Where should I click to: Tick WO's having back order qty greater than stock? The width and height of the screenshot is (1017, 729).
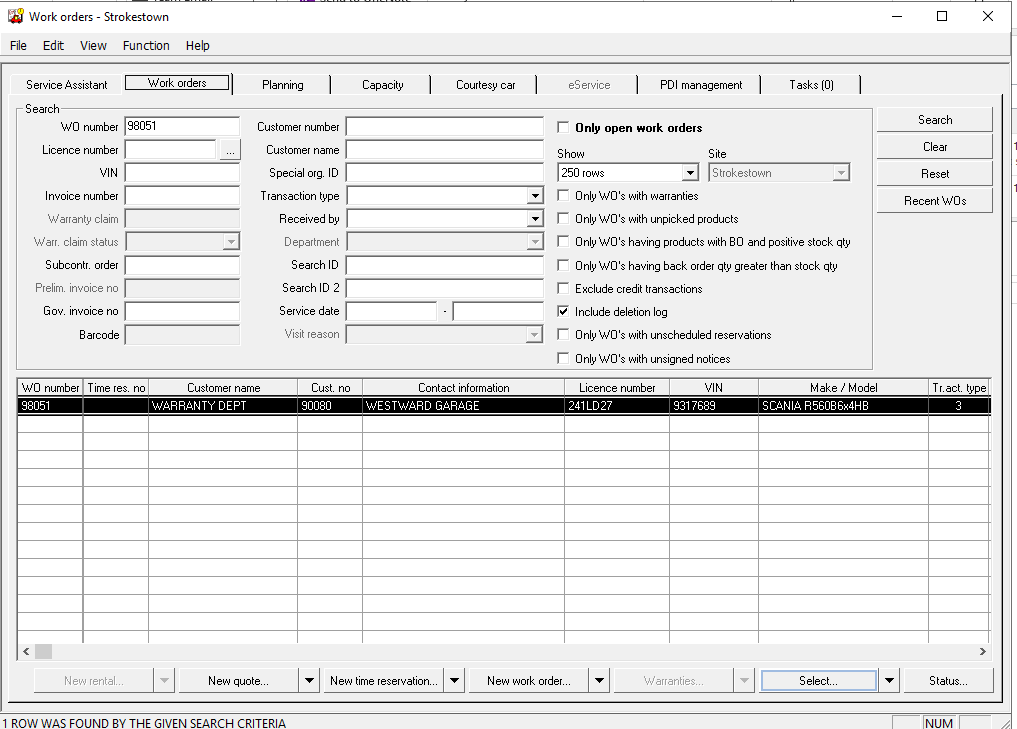pyautogui.click(x=563, y=265)
